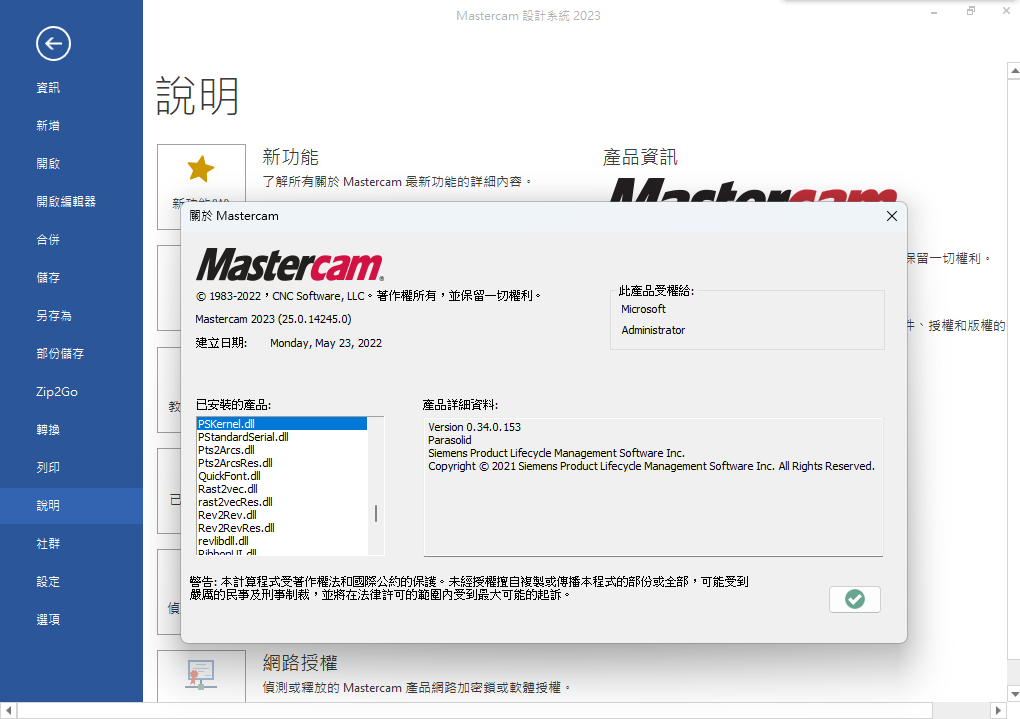Select Rast2vec.dll in the list
1020x719 pixels.
tap(282, 489)
